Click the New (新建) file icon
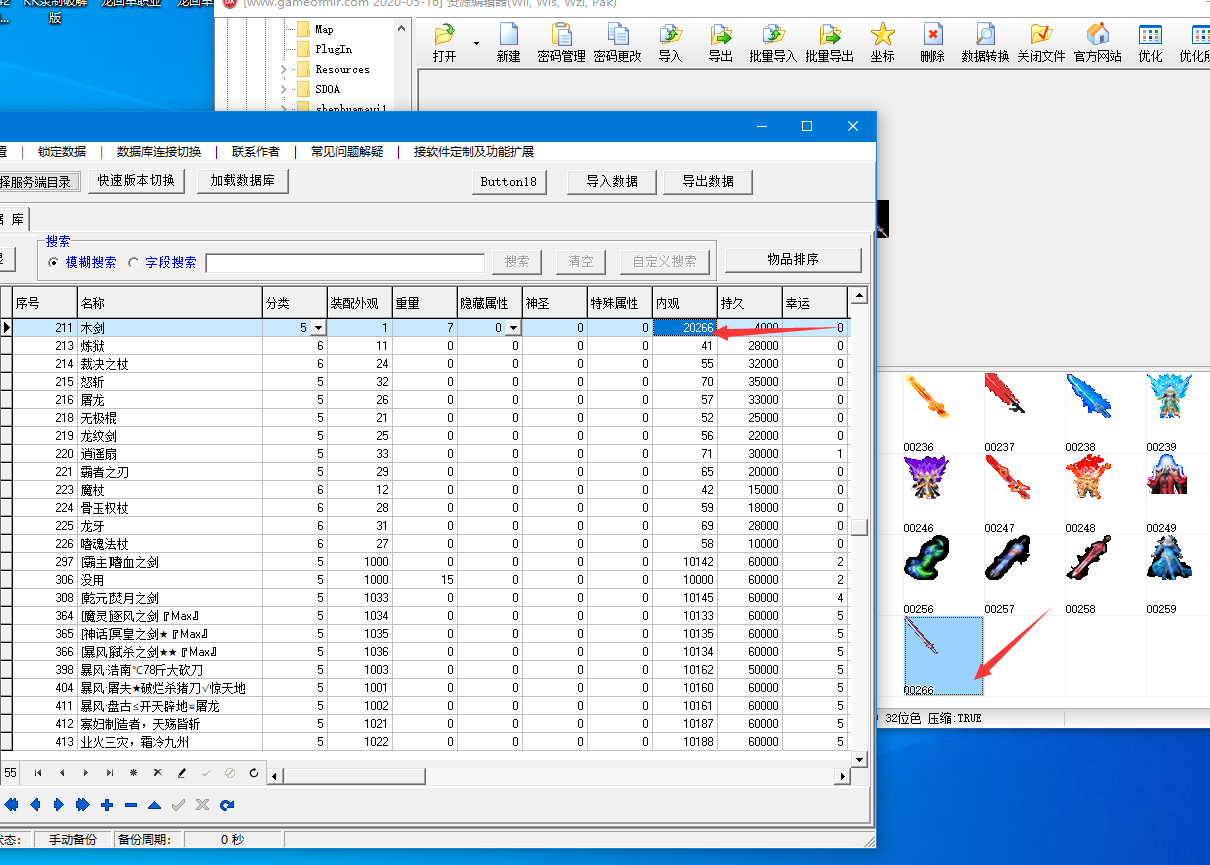Image resolution: width=1210 pixels, height=865 pixels. 508,44
